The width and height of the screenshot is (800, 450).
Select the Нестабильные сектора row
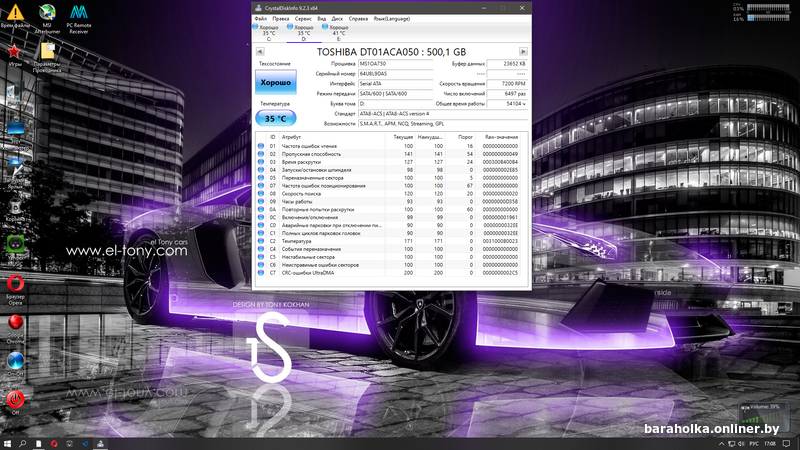pos(391,257)
